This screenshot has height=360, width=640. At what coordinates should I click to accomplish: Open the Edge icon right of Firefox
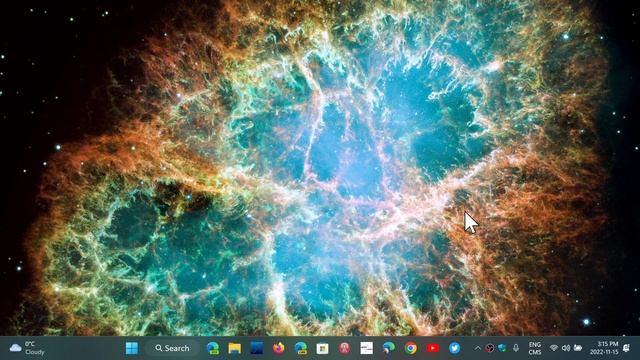(301, 348)
